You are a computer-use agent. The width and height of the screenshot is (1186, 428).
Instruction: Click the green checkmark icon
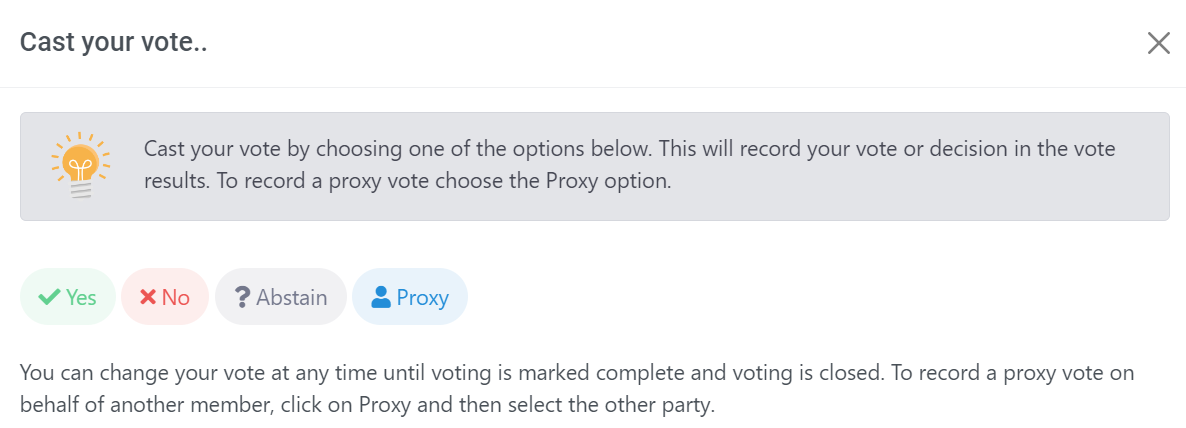point(48,297)
